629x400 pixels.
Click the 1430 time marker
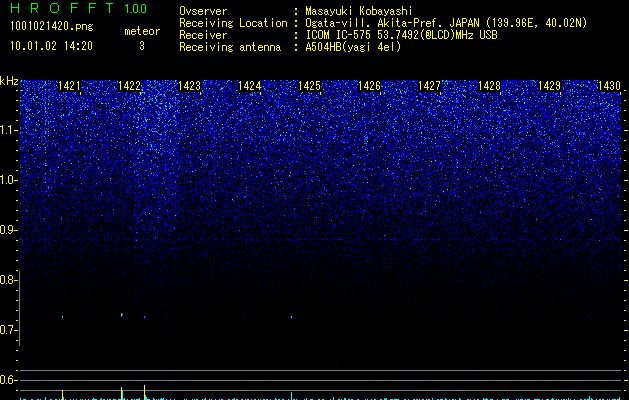coord(609,86)
